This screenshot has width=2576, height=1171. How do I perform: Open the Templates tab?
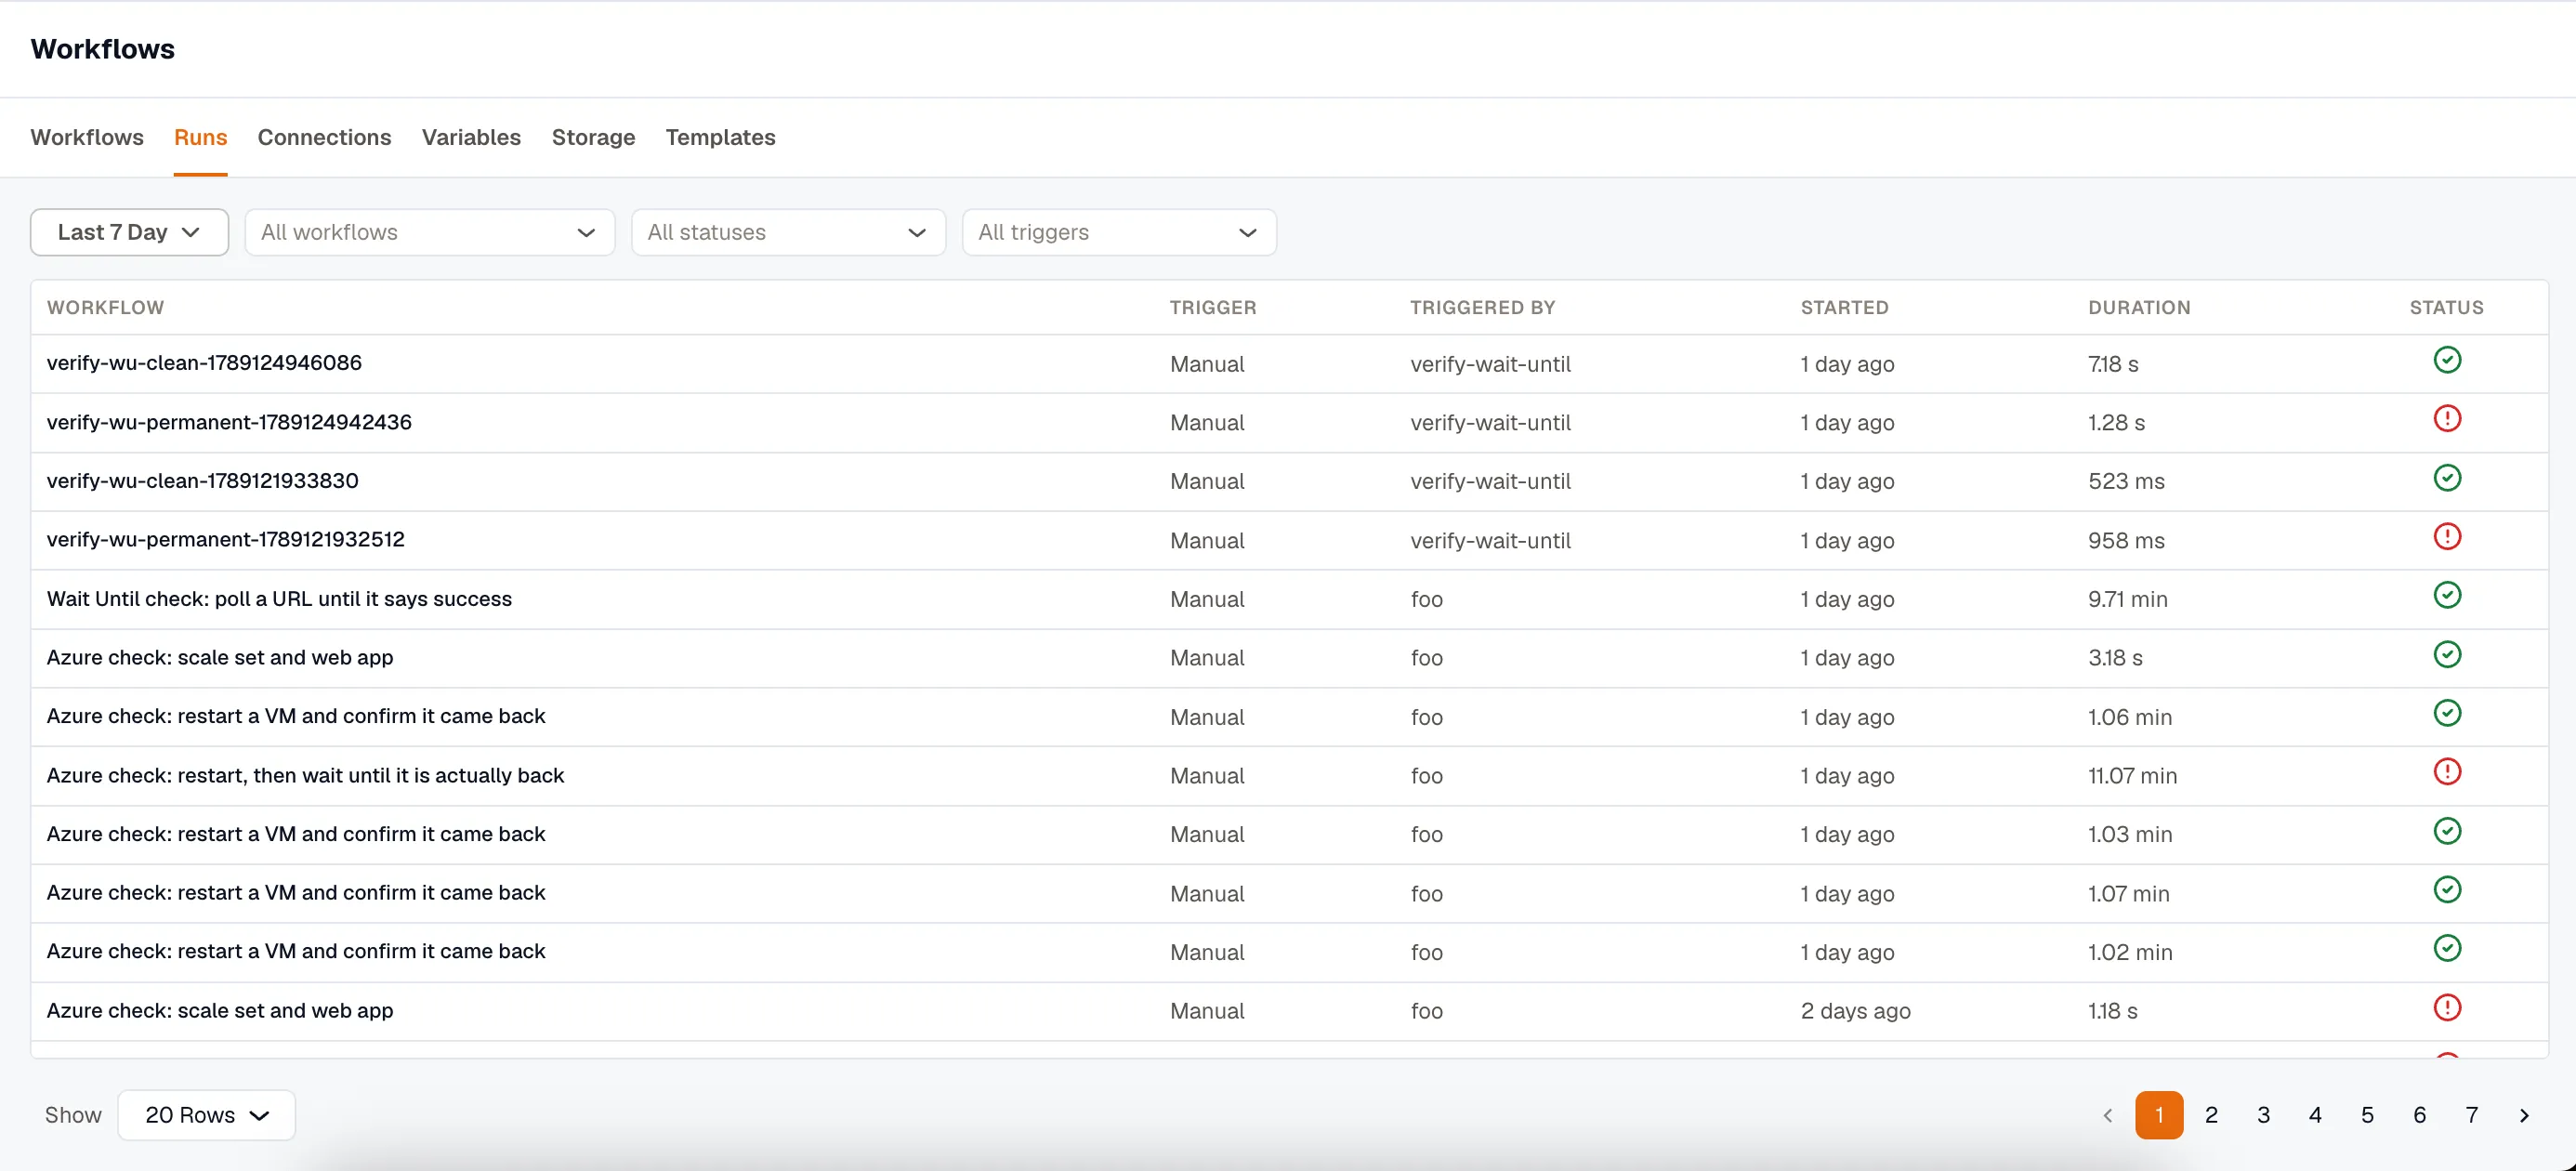(x=720, y=137)
